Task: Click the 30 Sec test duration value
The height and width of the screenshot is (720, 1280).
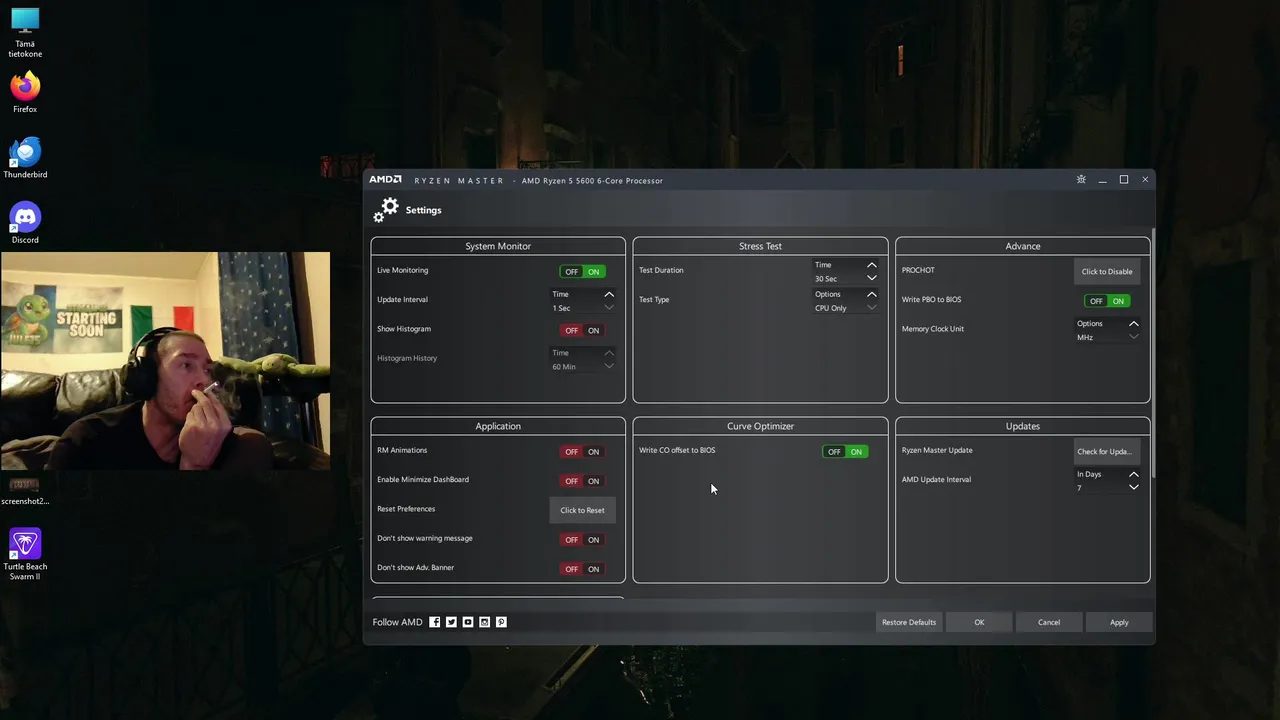Action: coord(825,279)
